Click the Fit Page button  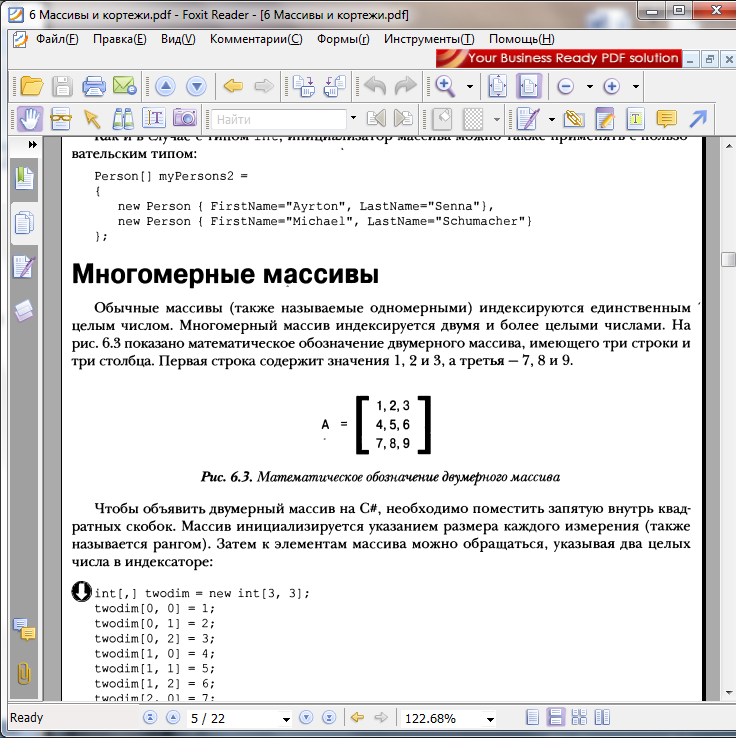[497, 86]
